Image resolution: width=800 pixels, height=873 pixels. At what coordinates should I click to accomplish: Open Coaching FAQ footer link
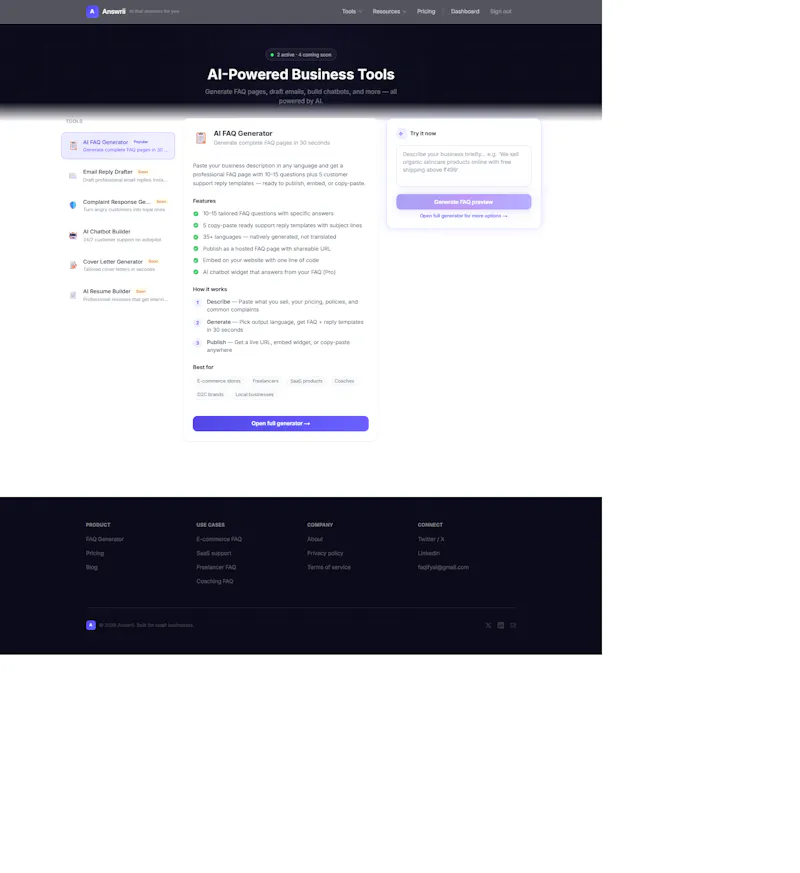click(214, 581)
